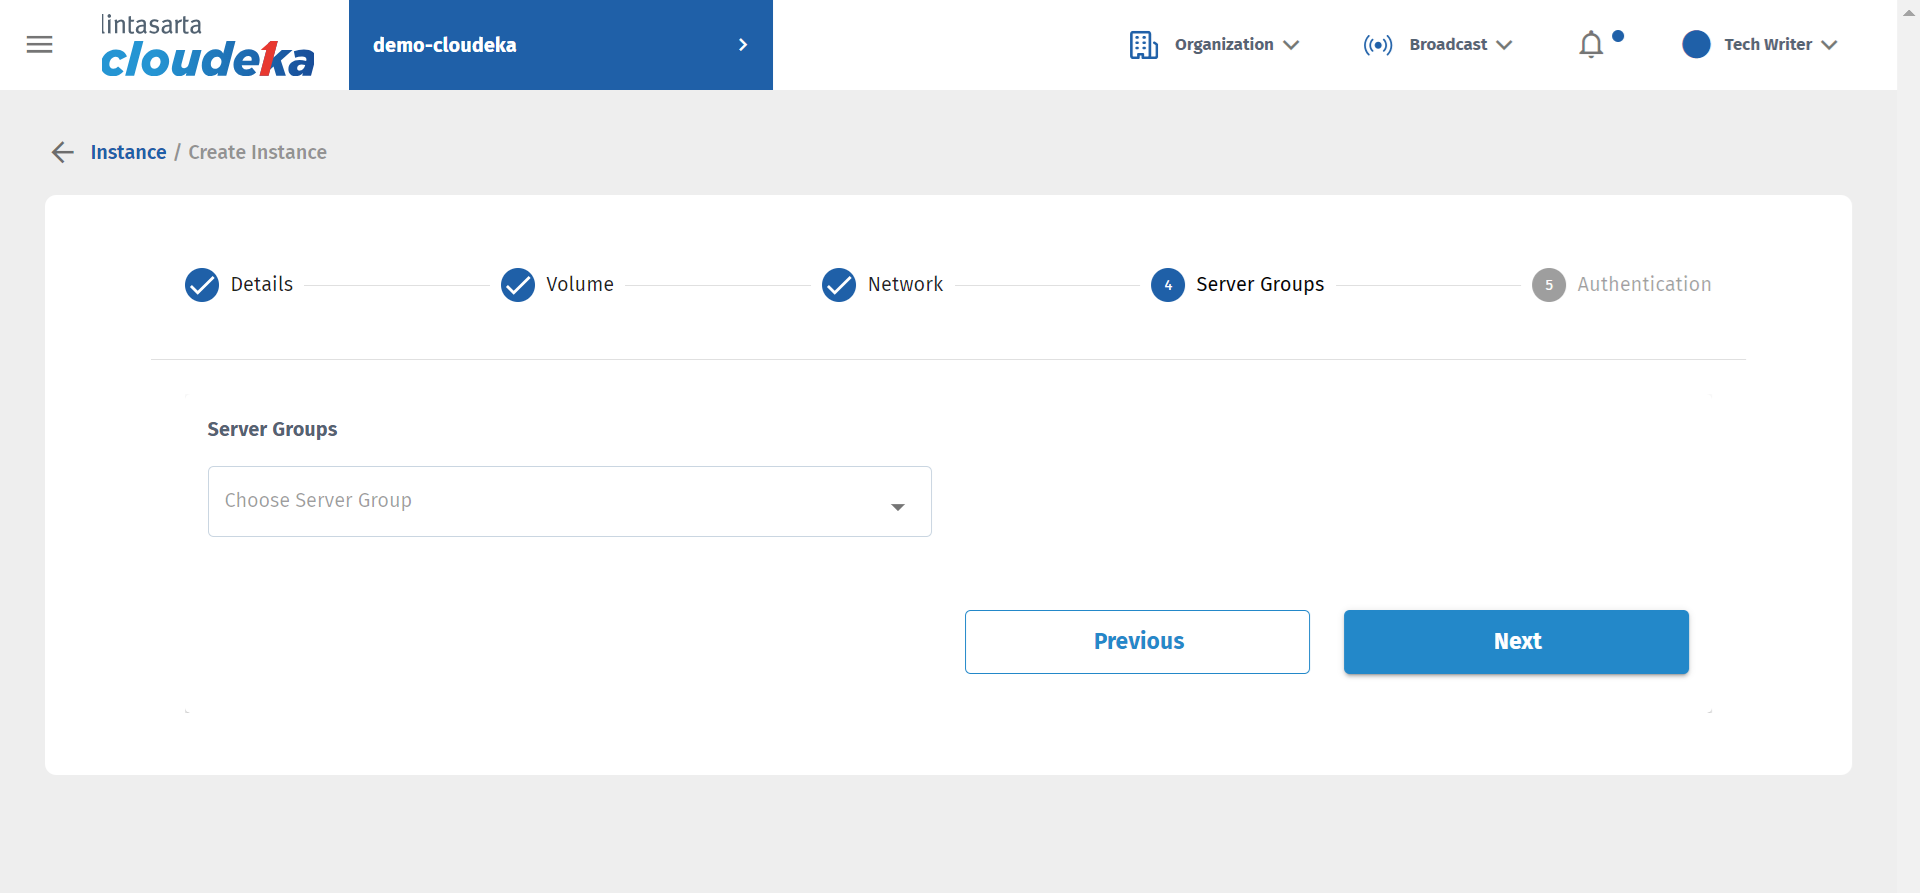Screen dimensions: 1920x893
Task: Select the Authentication step number 5
Action: coord(1549,285)
